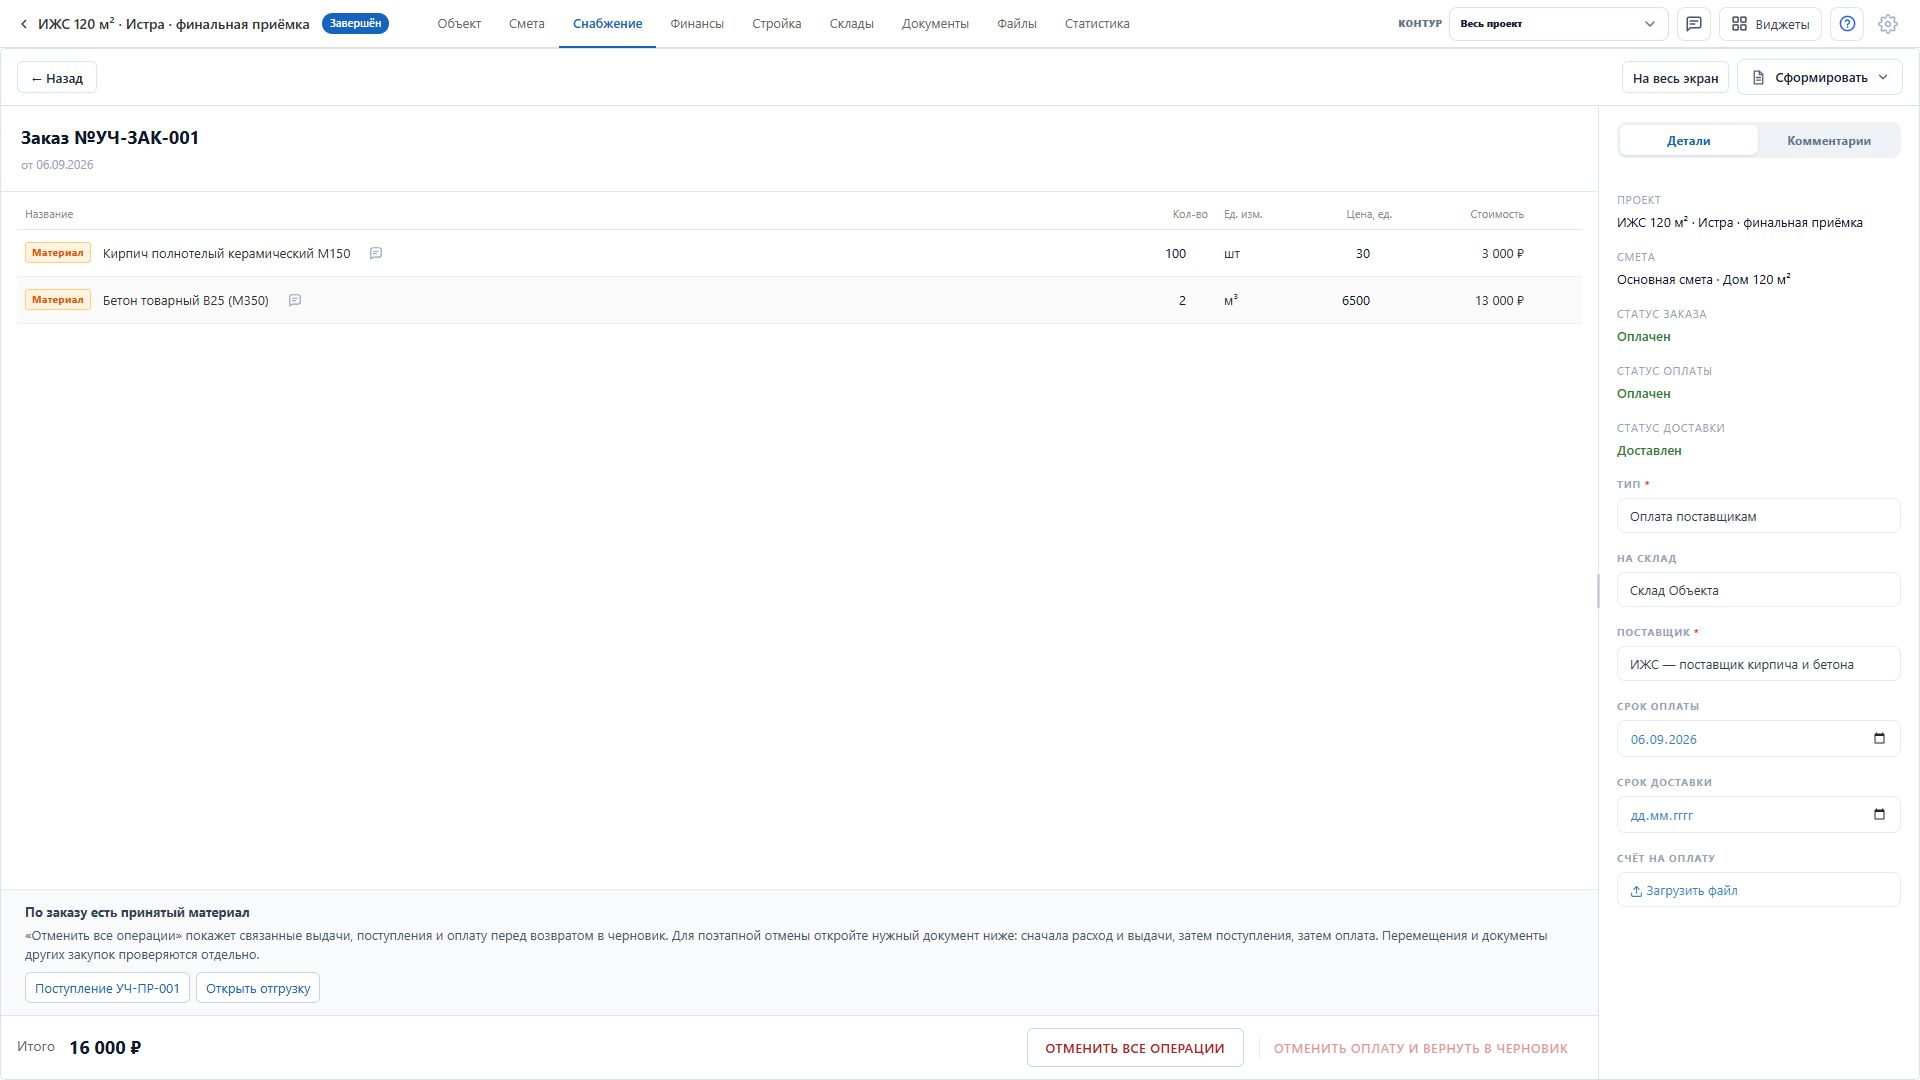Screen dimensions: 1920x1080
Task: Expand the Контур 'Весь проект' dropdown
Action: point(1558,24)
